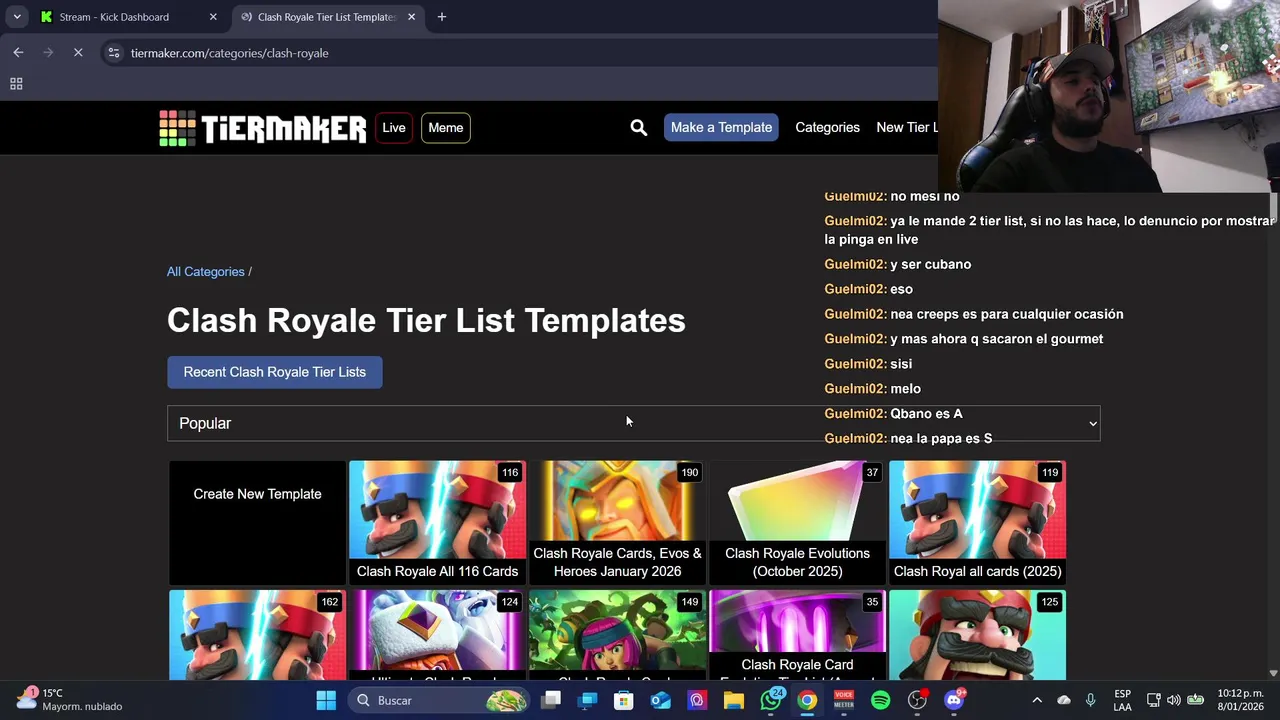Open the cloud sync tray icon

[x=1064, y=700]
